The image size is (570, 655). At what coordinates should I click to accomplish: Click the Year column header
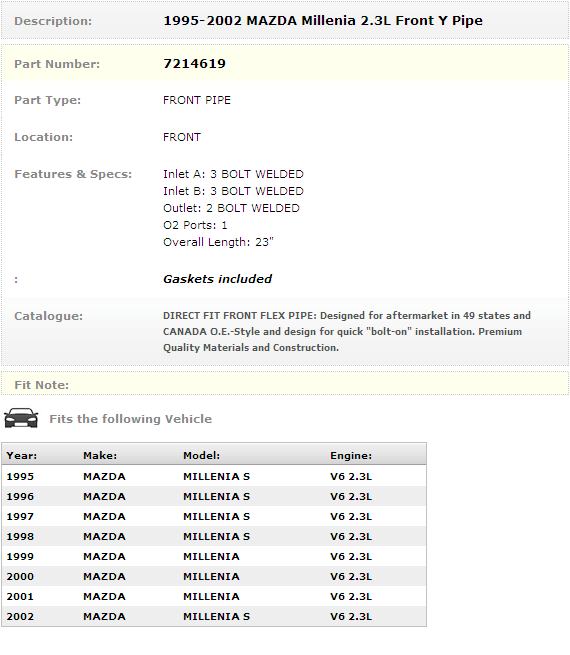(x=22, y=455)
